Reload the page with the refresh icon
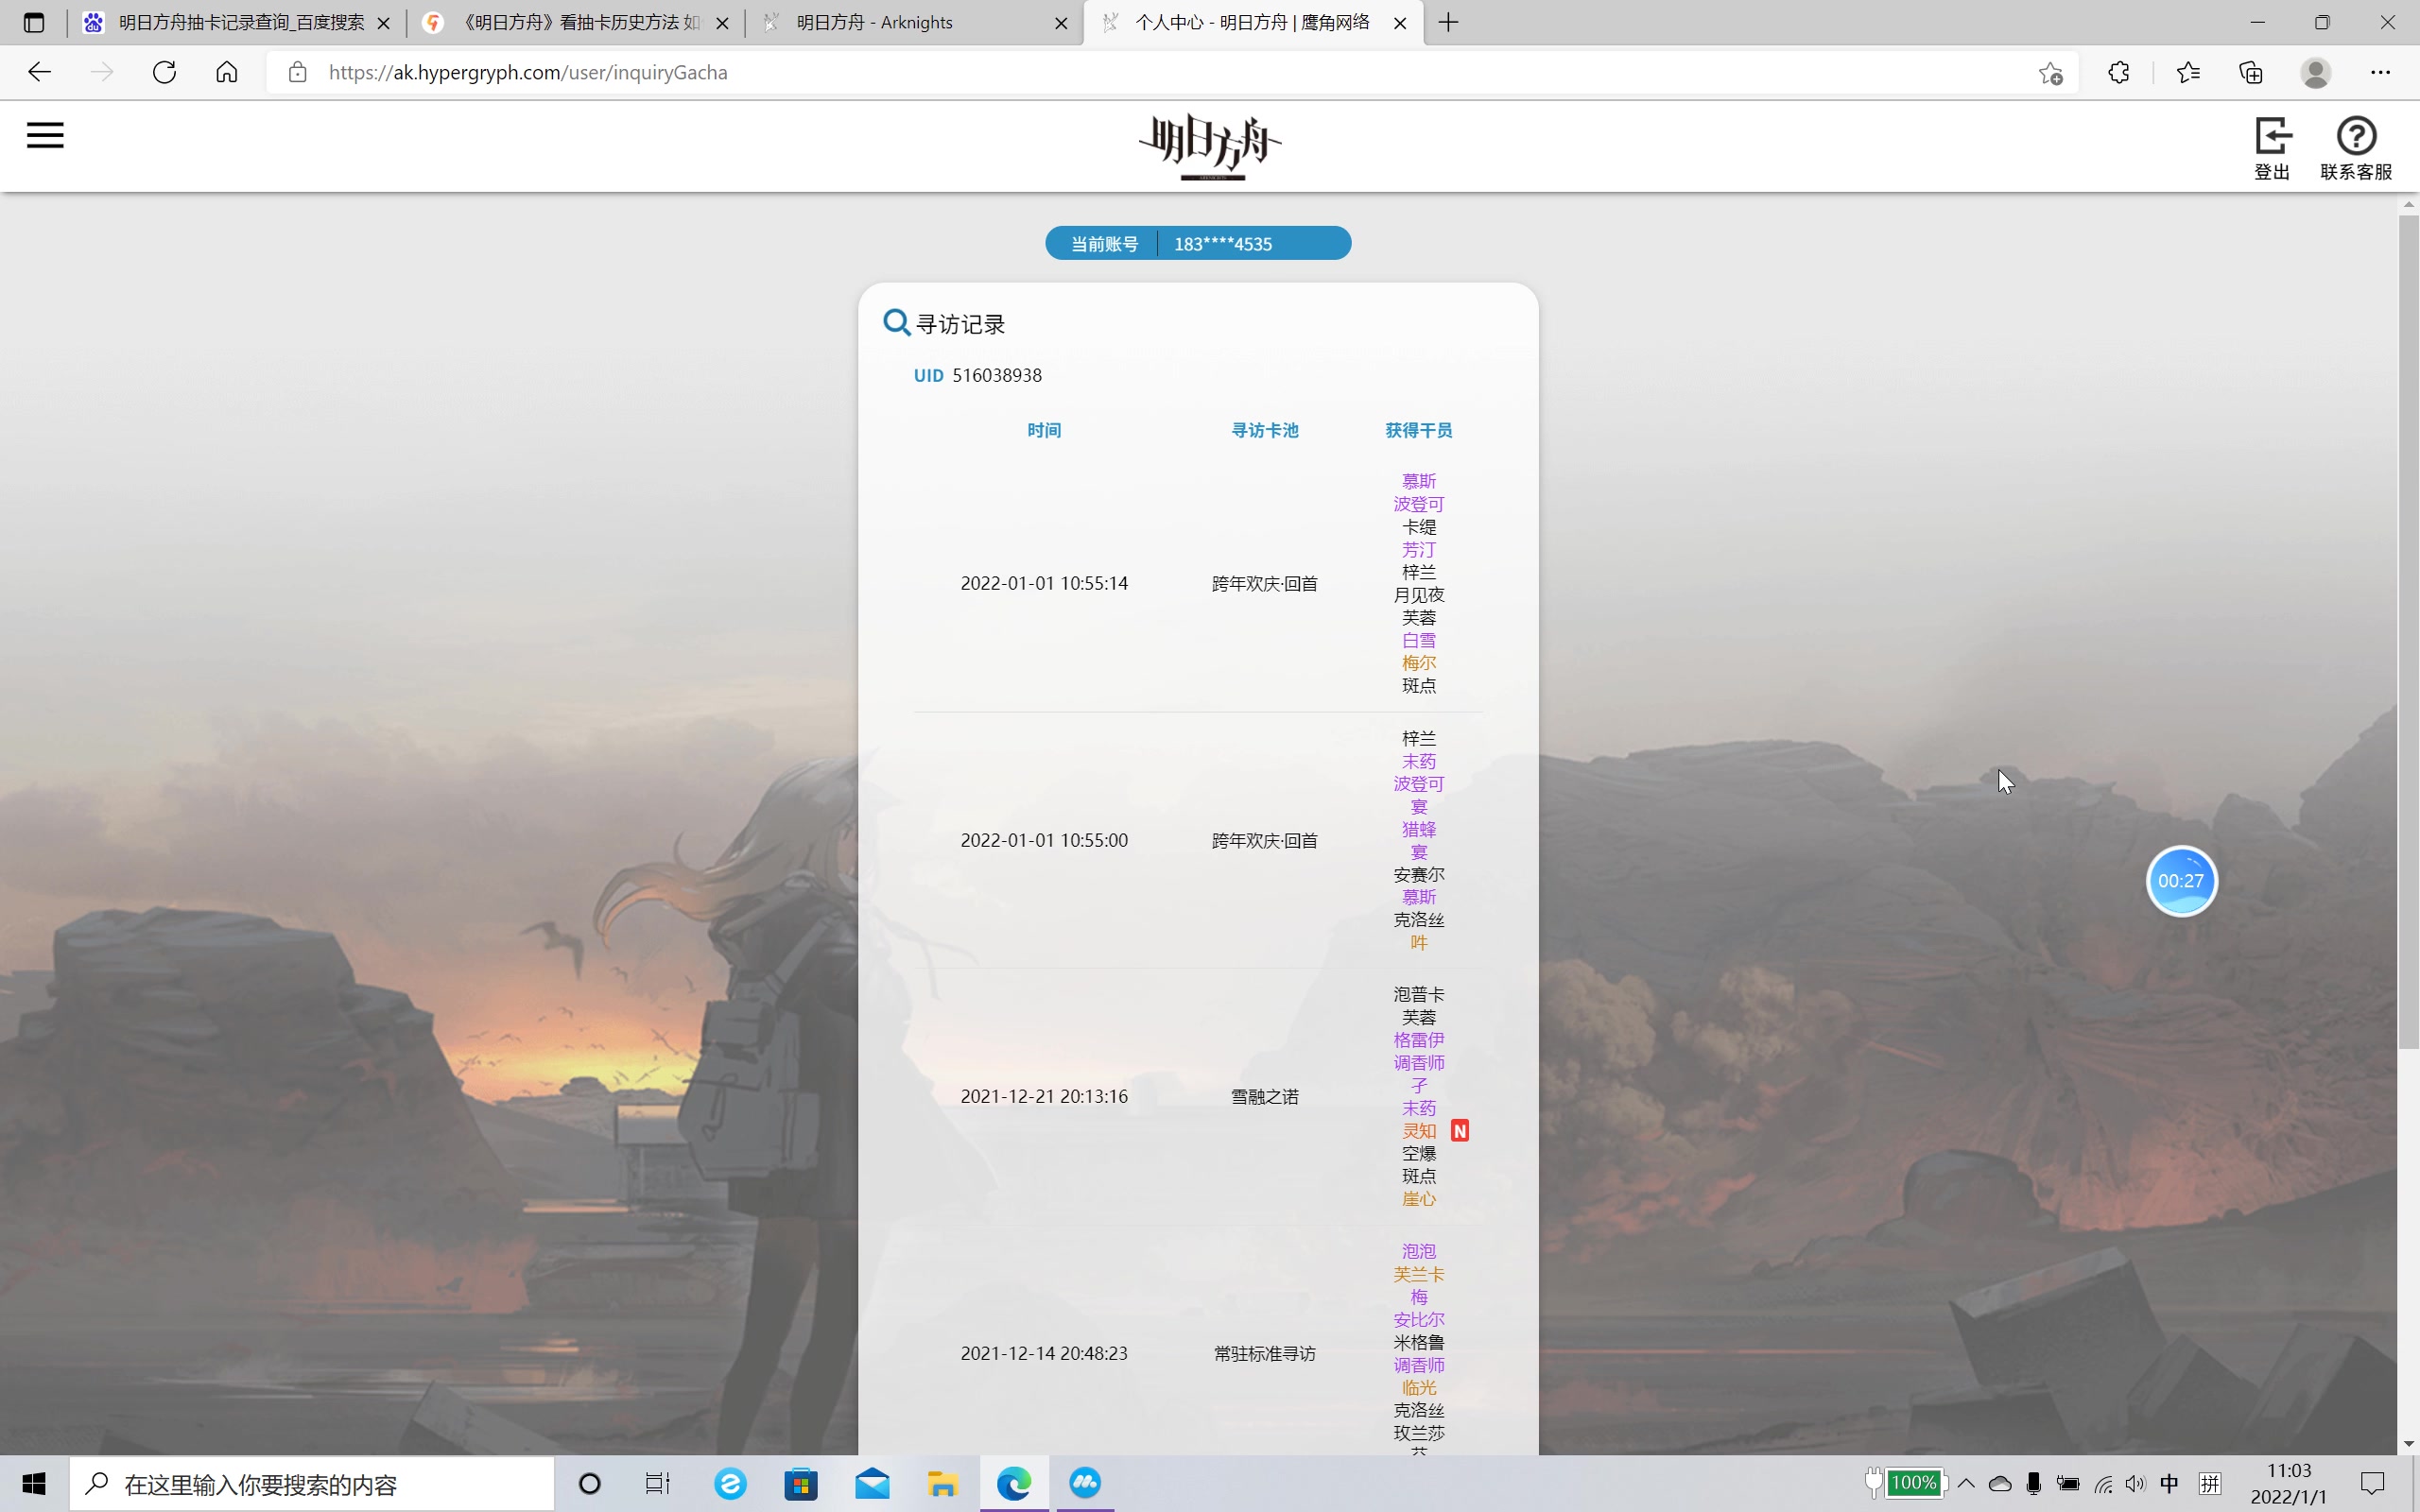2420x1512 pixels. point(164,72)
